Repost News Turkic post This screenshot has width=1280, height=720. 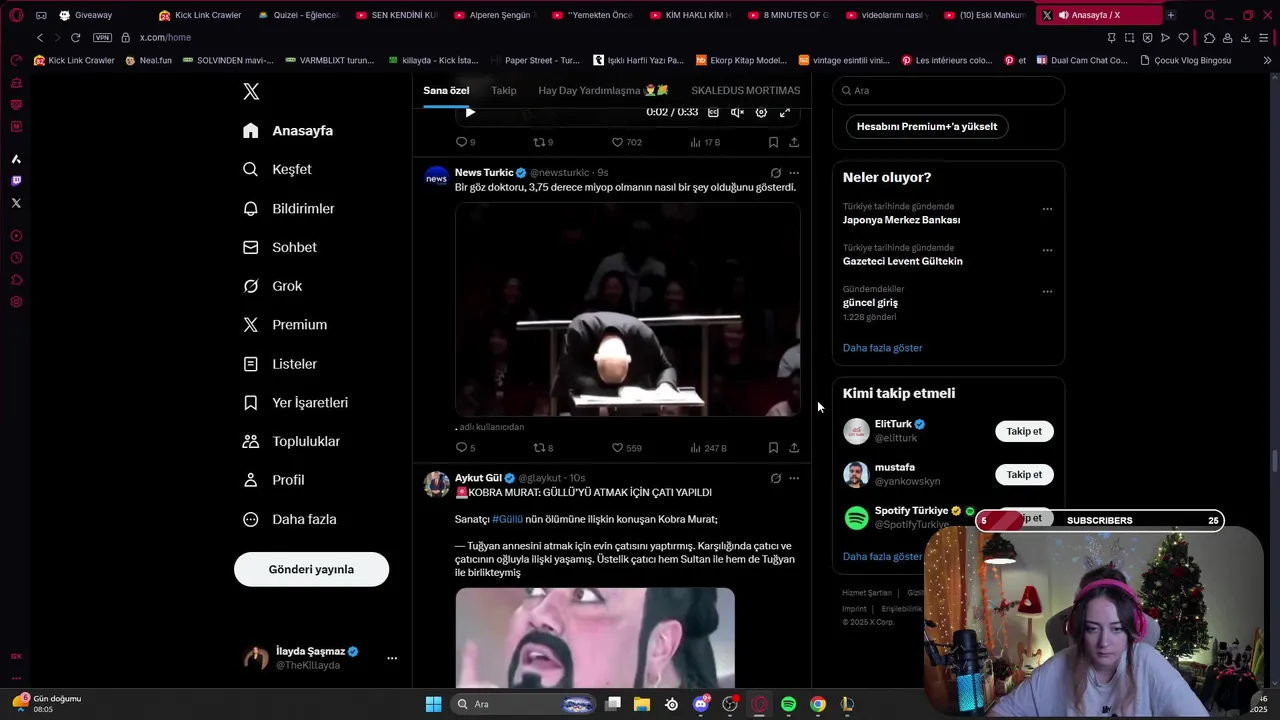click(x=543, y=448)
